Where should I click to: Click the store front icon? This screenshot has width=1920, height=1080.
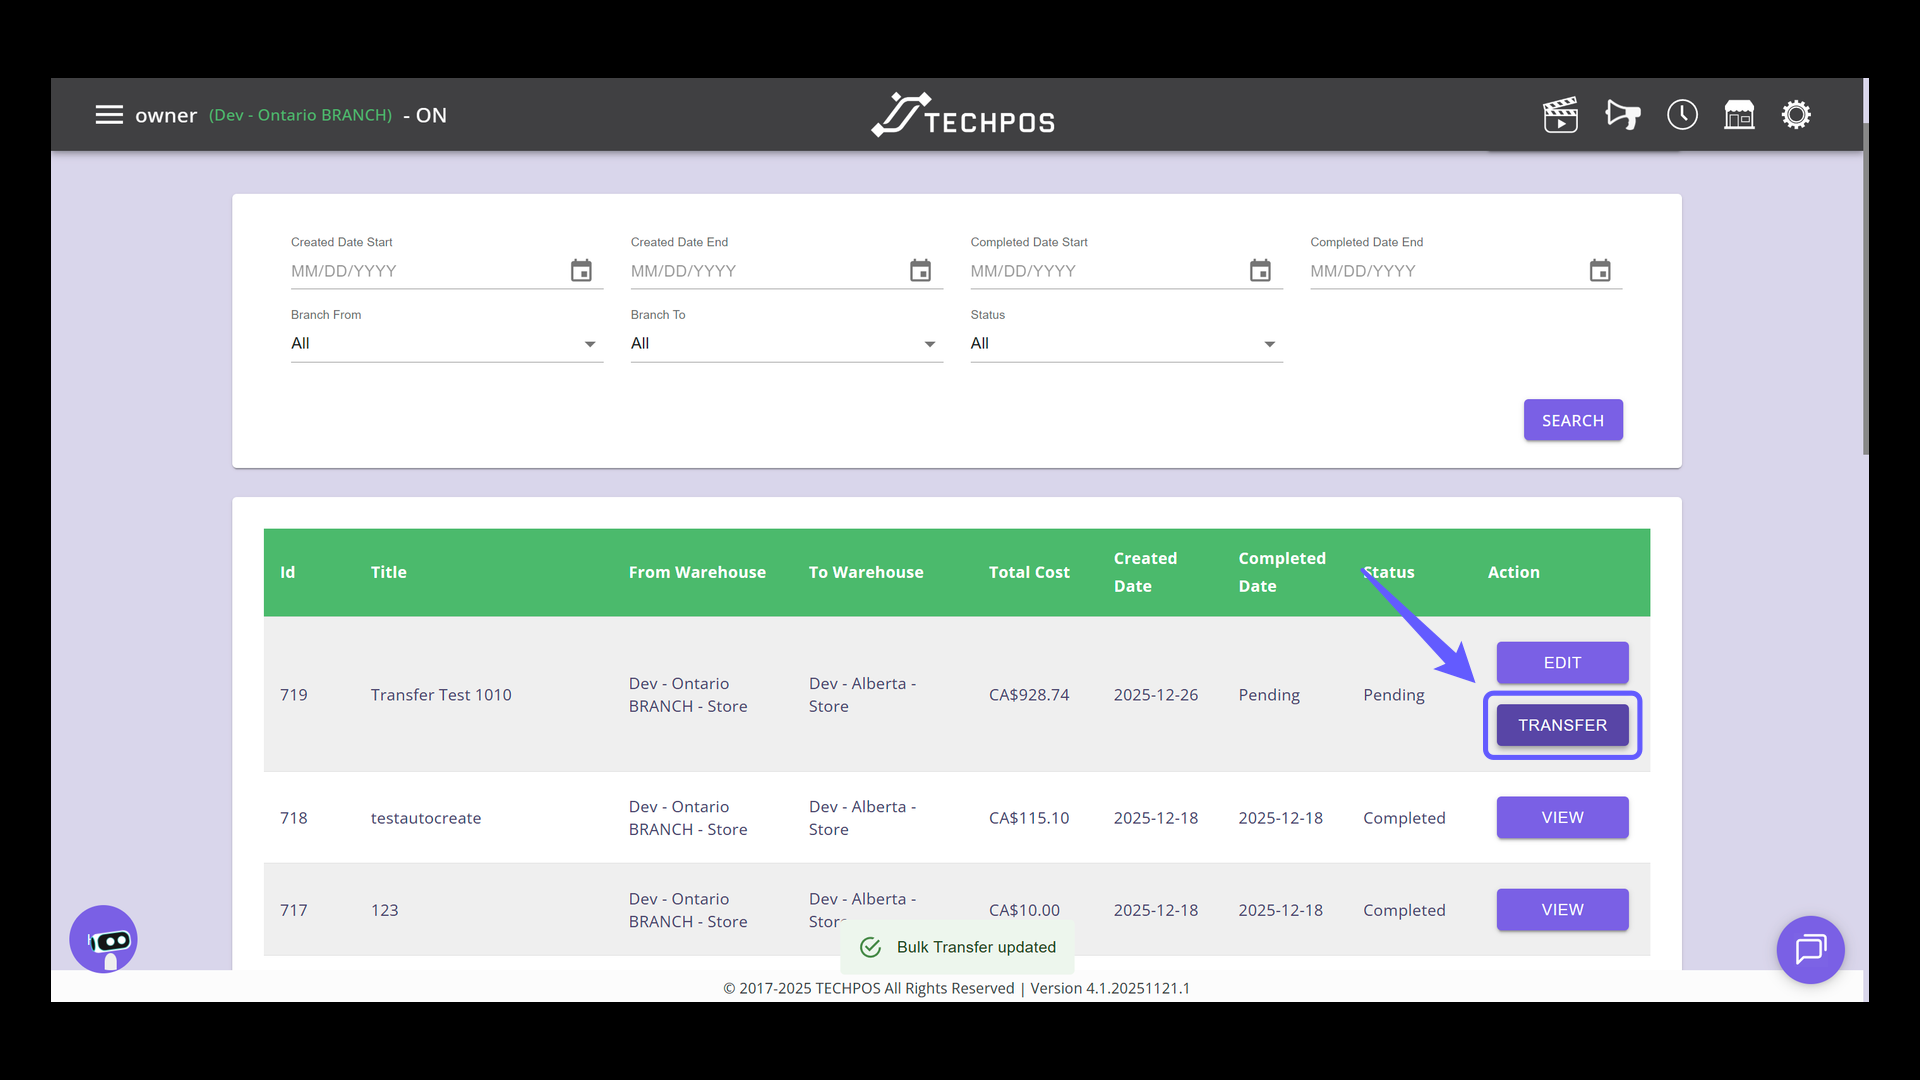1739,115
